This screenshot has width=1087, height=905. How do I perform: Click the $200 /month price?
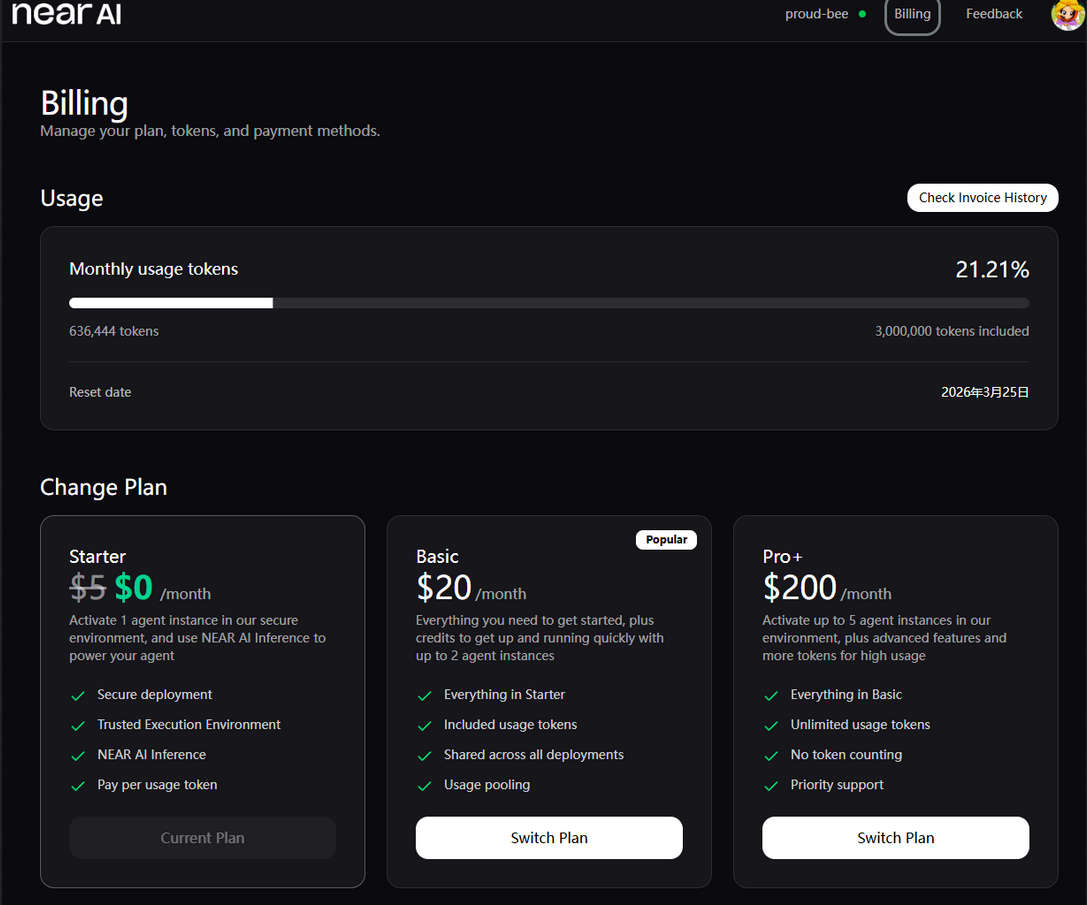click(827, 588)
